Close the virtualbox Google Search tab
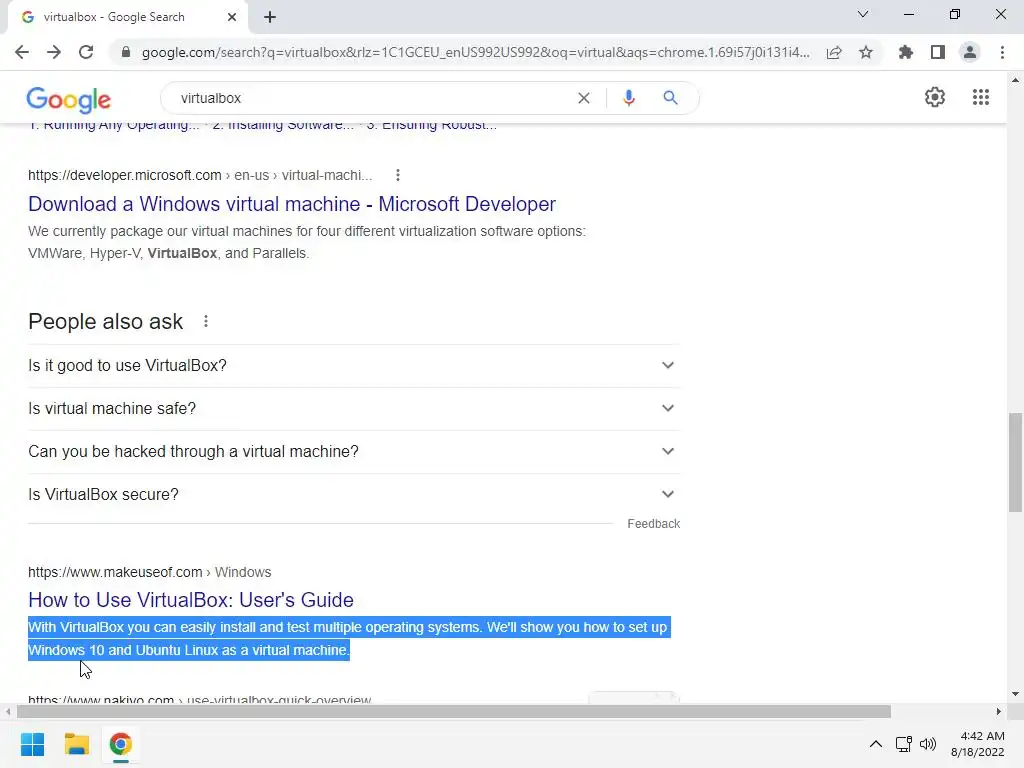Screen dimensions: 1024x768 232,17
